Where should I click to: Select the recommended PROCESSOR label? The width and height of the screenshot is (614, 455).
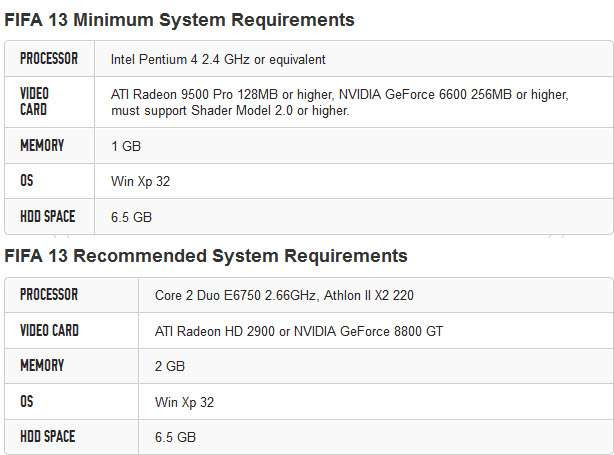(49, 294)
